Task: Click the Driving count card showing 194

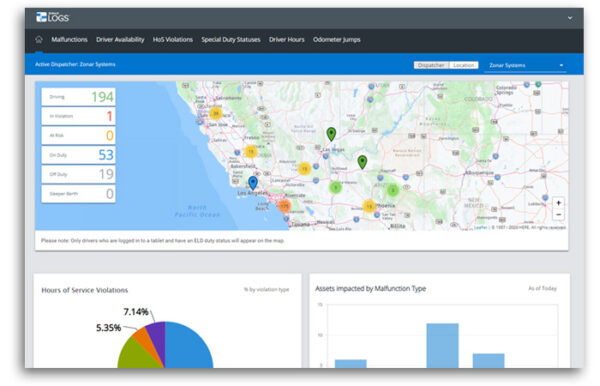Action: click(x=78, y=97)
